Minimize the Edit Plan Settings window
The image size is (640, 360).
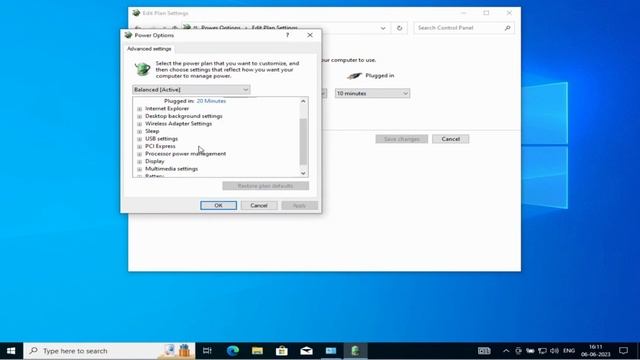click(463, 13)
